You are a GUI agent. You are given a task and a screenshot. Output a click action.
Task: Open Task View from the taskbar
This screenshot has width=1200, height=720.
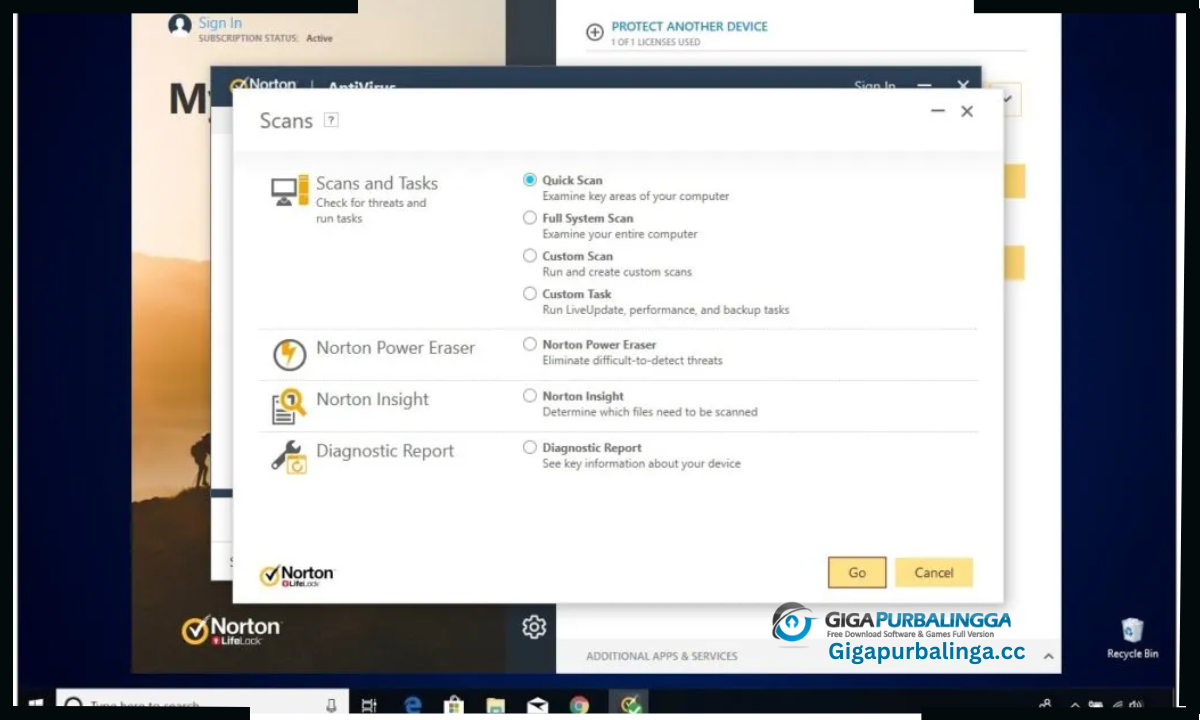368,705
